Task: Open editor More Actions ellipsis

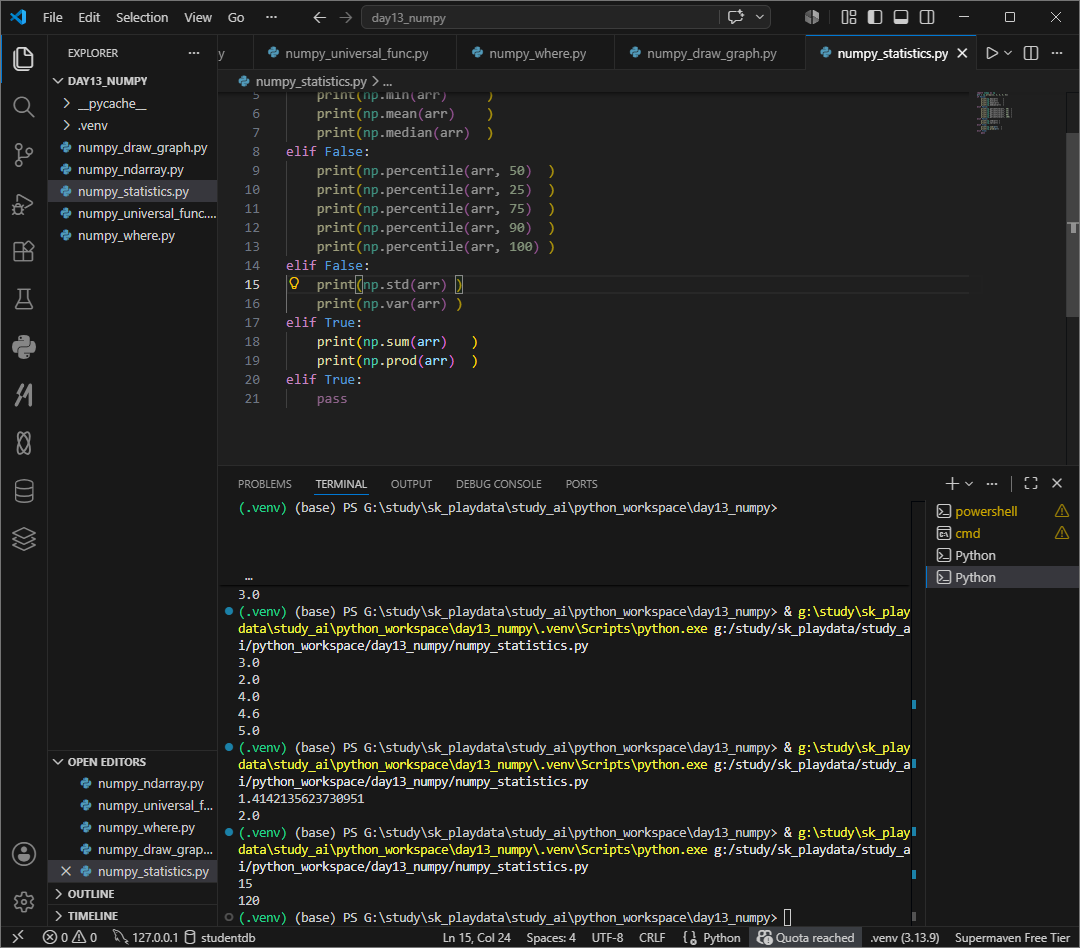Action: (1057, 53)
